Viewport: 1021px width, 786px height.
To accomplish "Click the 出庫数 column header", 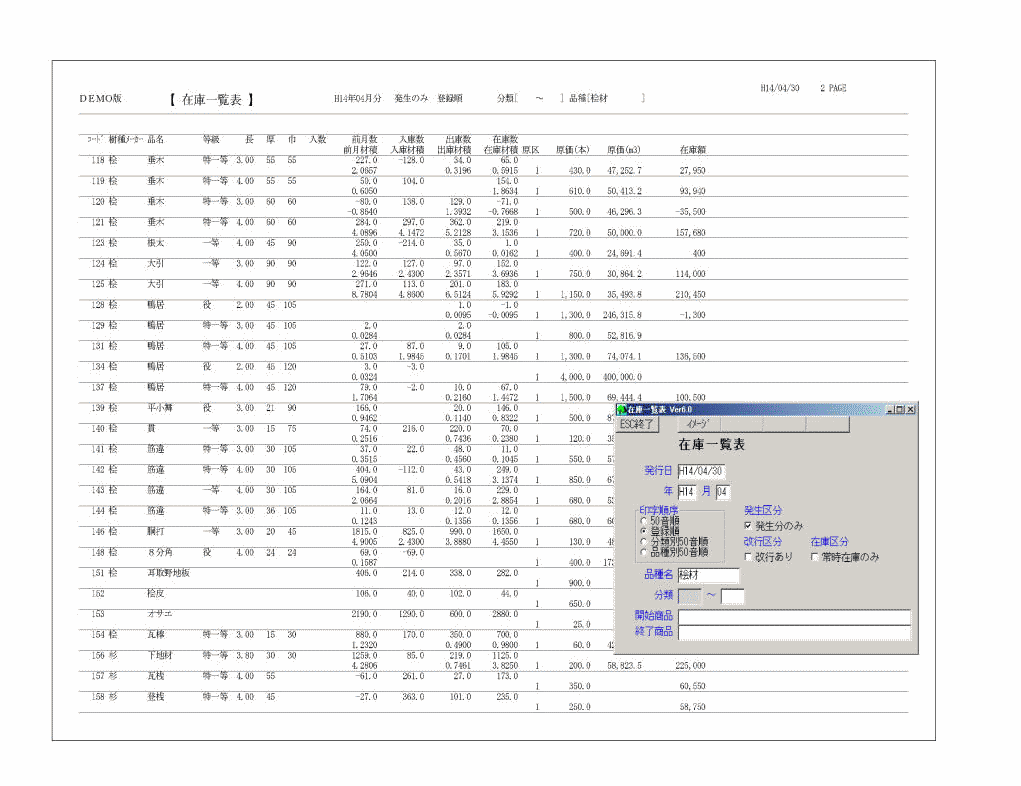I will click(x=458, y=139).
